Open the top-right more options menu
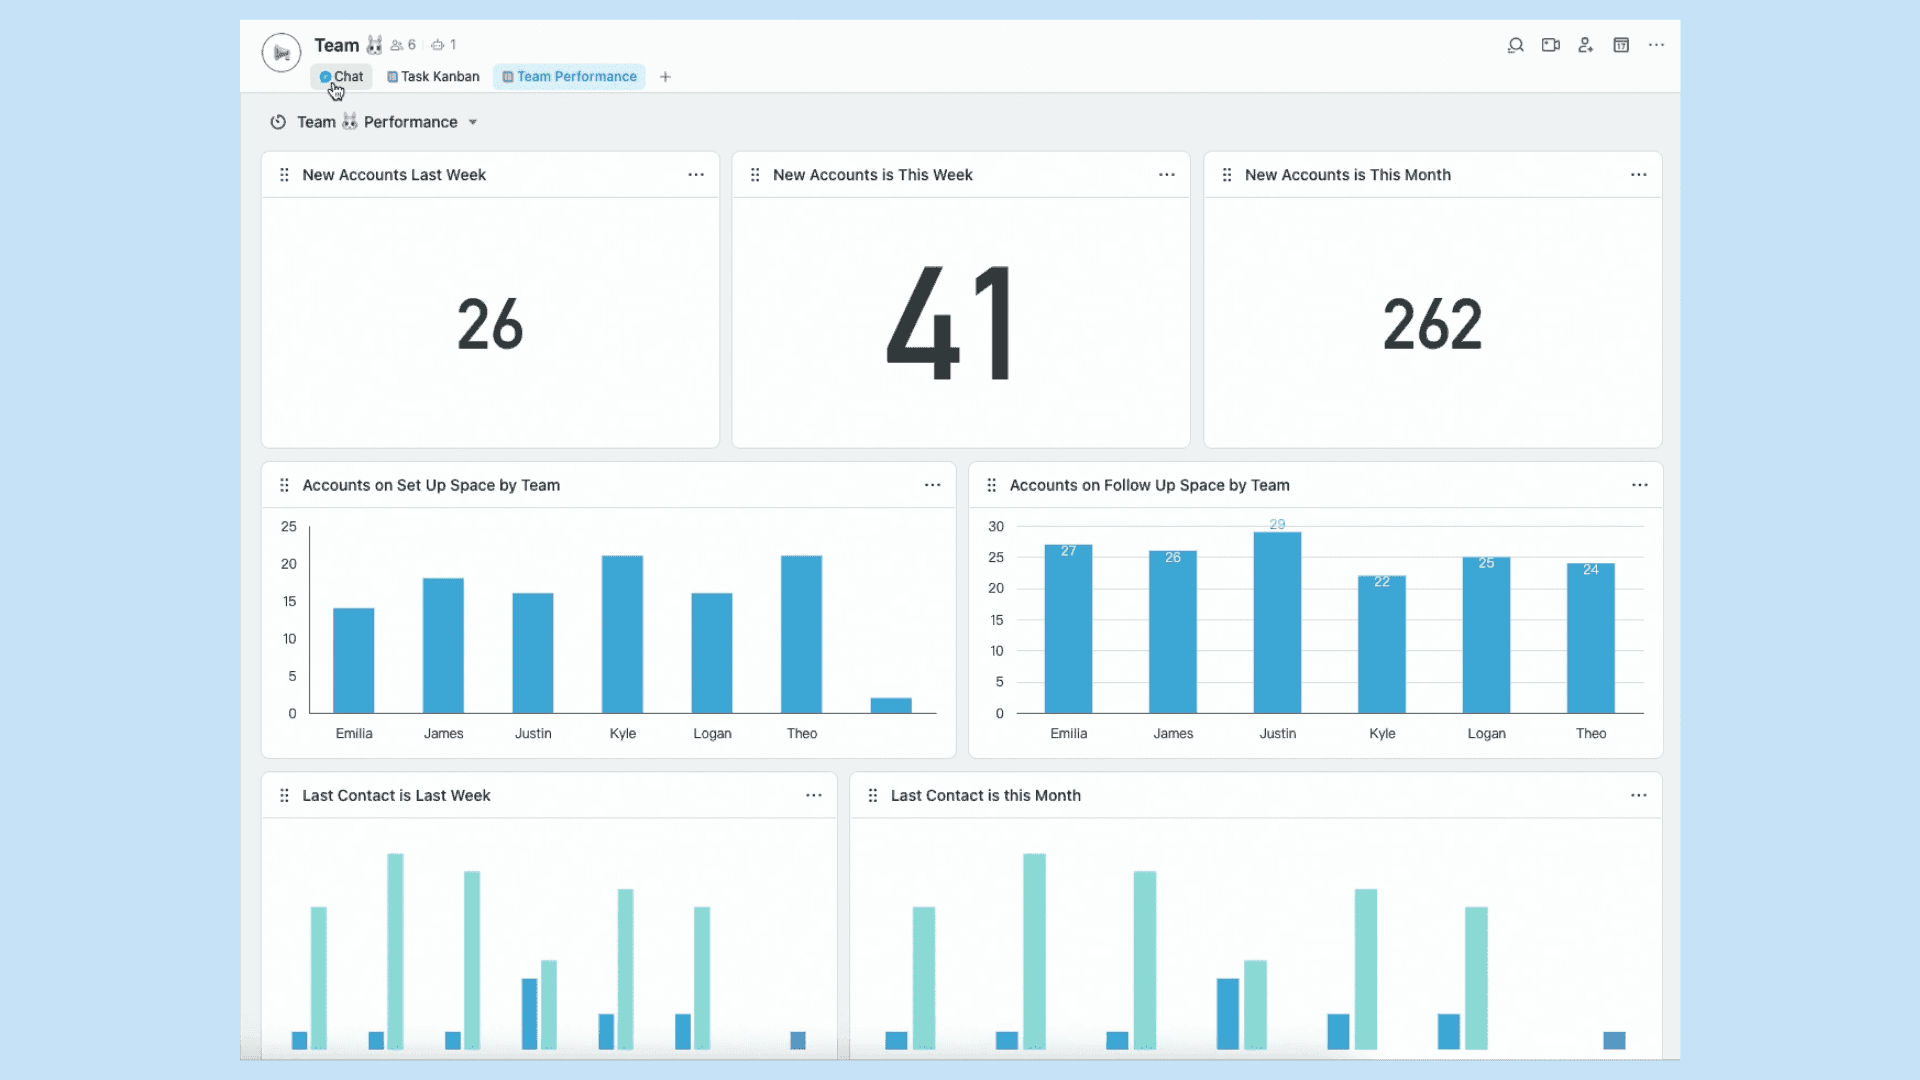 coord(1657,45)
